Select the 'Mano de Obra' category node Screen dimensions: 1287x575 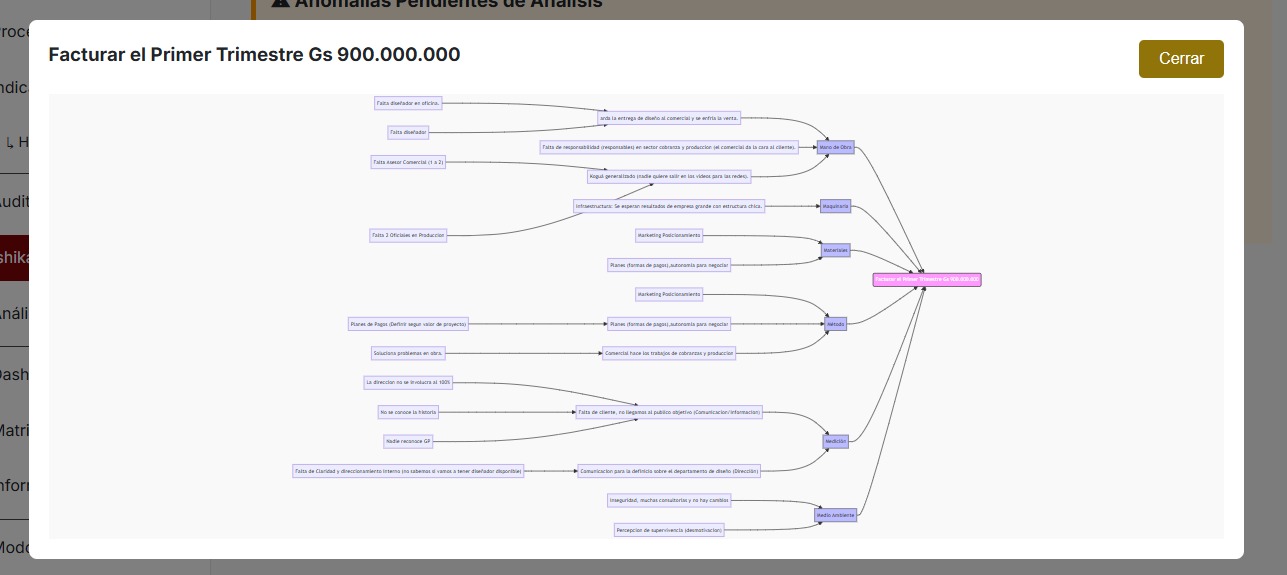tap(836, 147)
